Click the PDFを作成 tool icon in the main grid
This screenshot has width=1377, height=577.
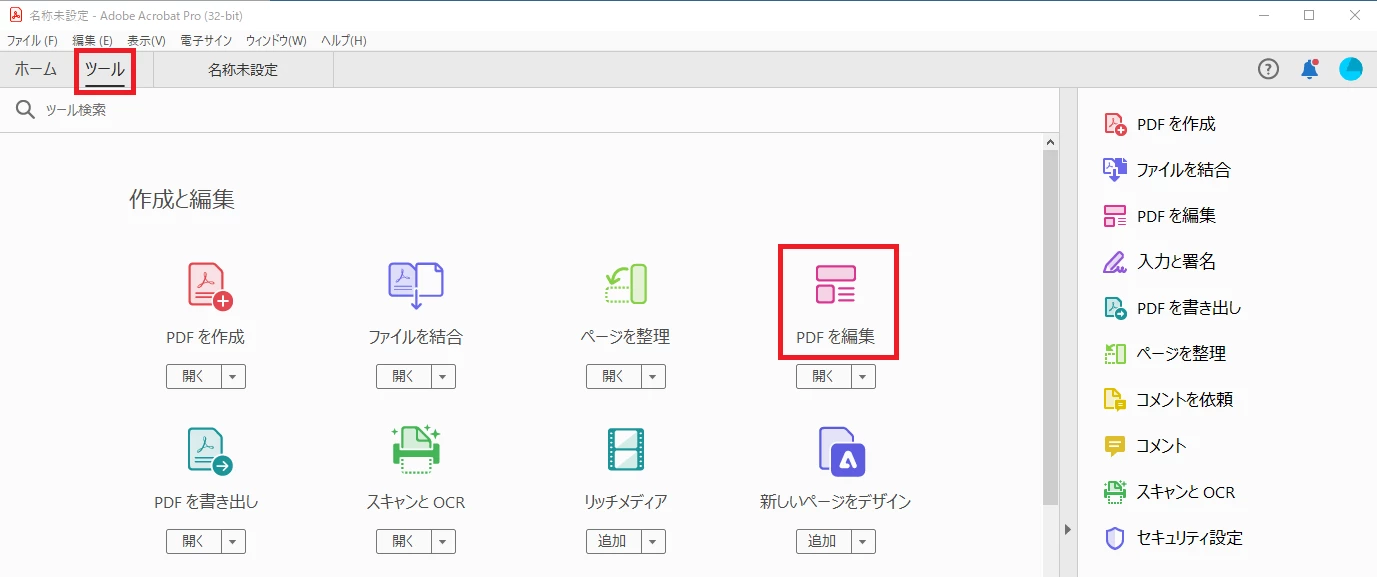(x=210, y=285)
